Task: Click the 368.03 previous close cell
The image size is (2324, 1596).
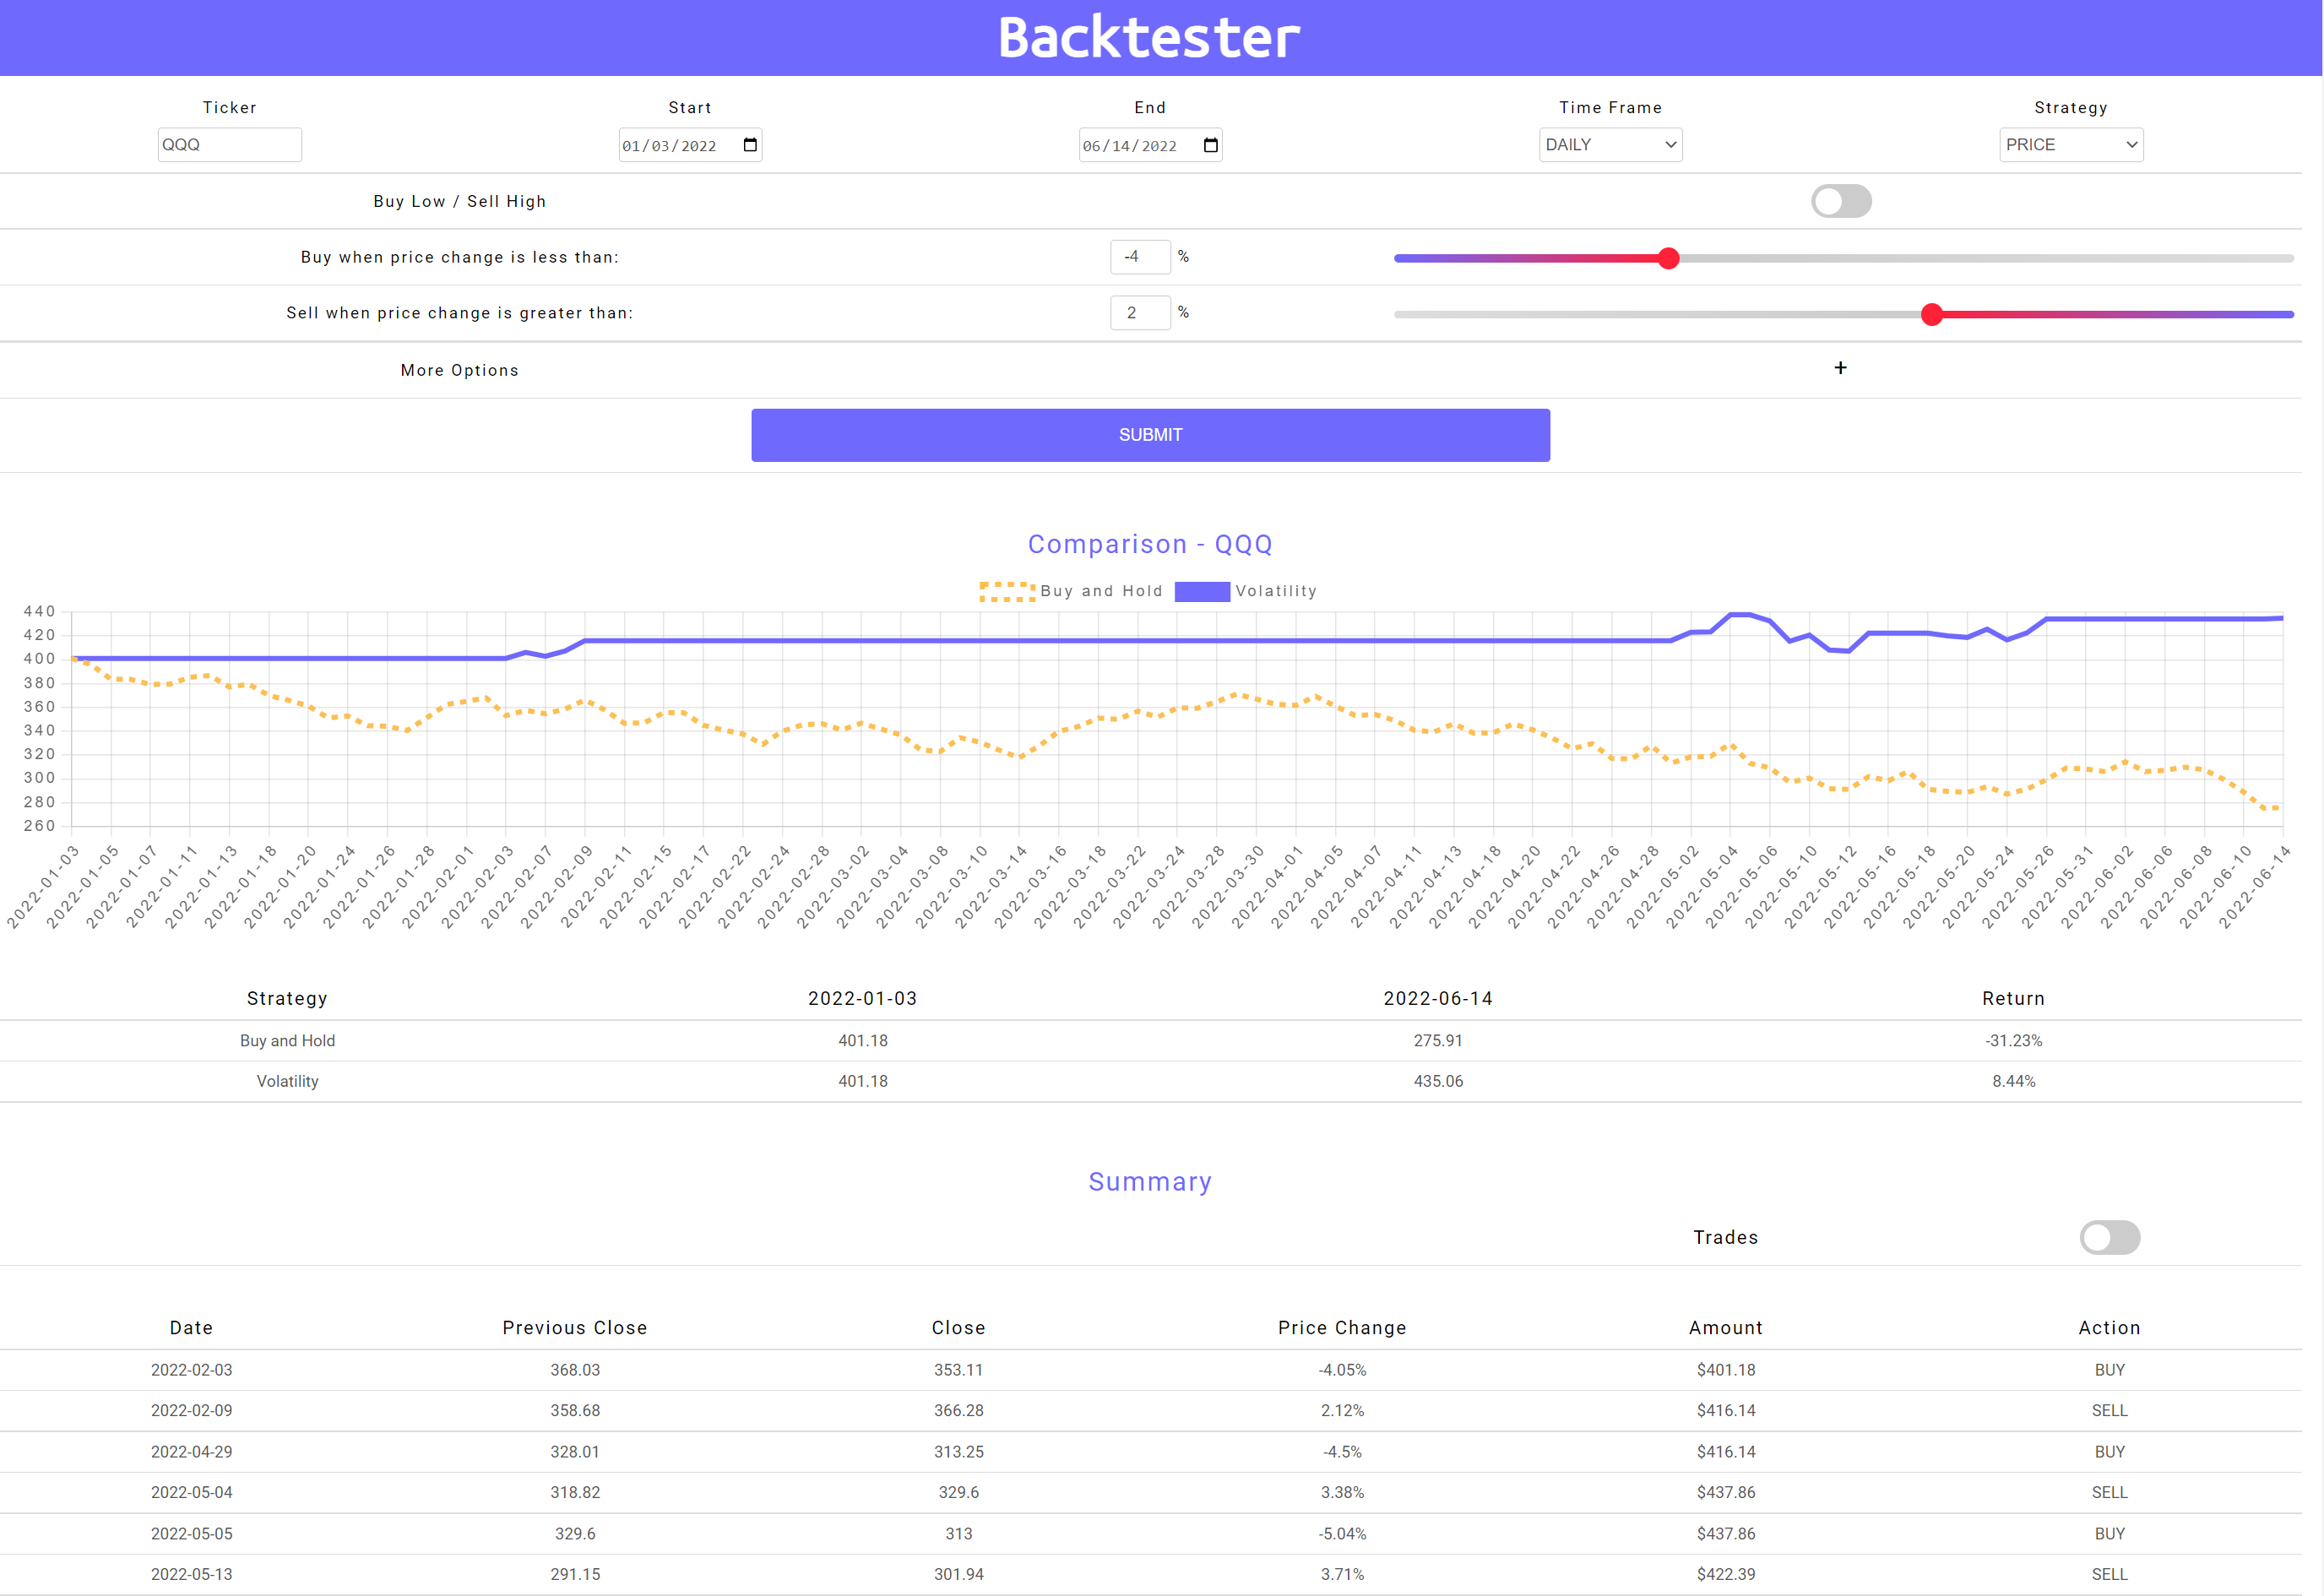Action: [575, 1370]
